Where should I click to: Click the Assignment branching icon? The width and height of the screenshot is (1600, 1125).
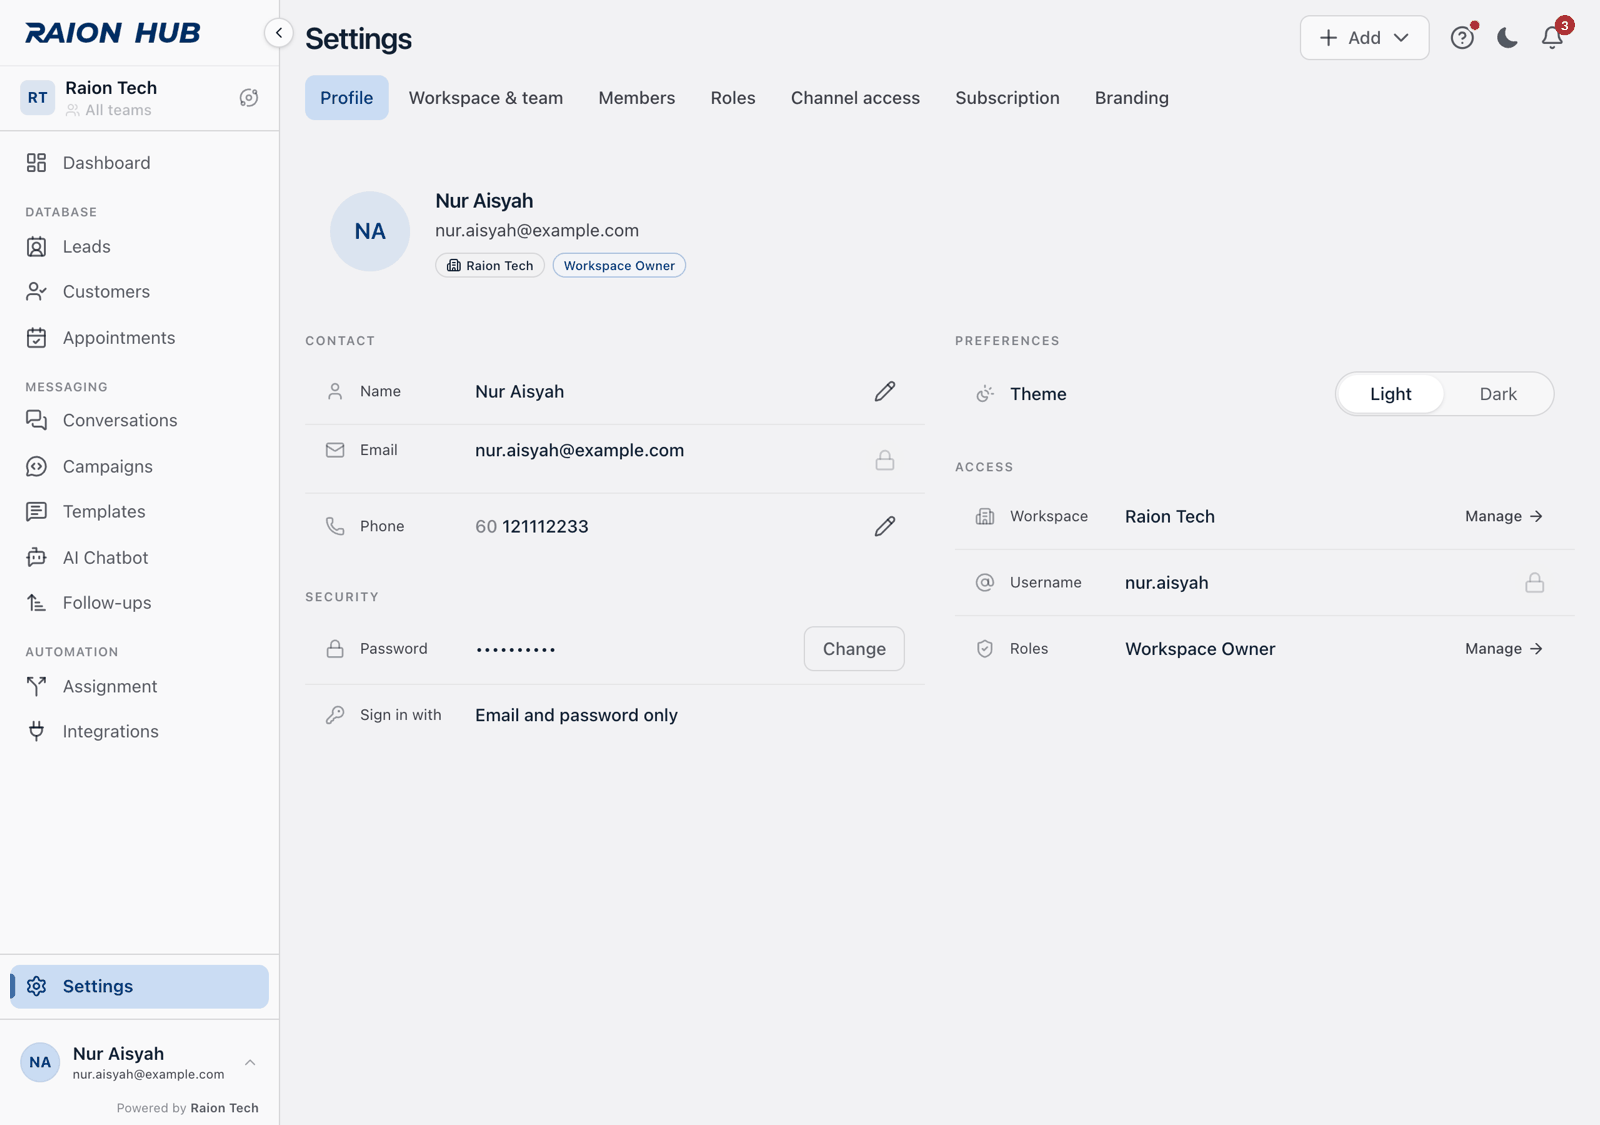[x=37, y=687]
